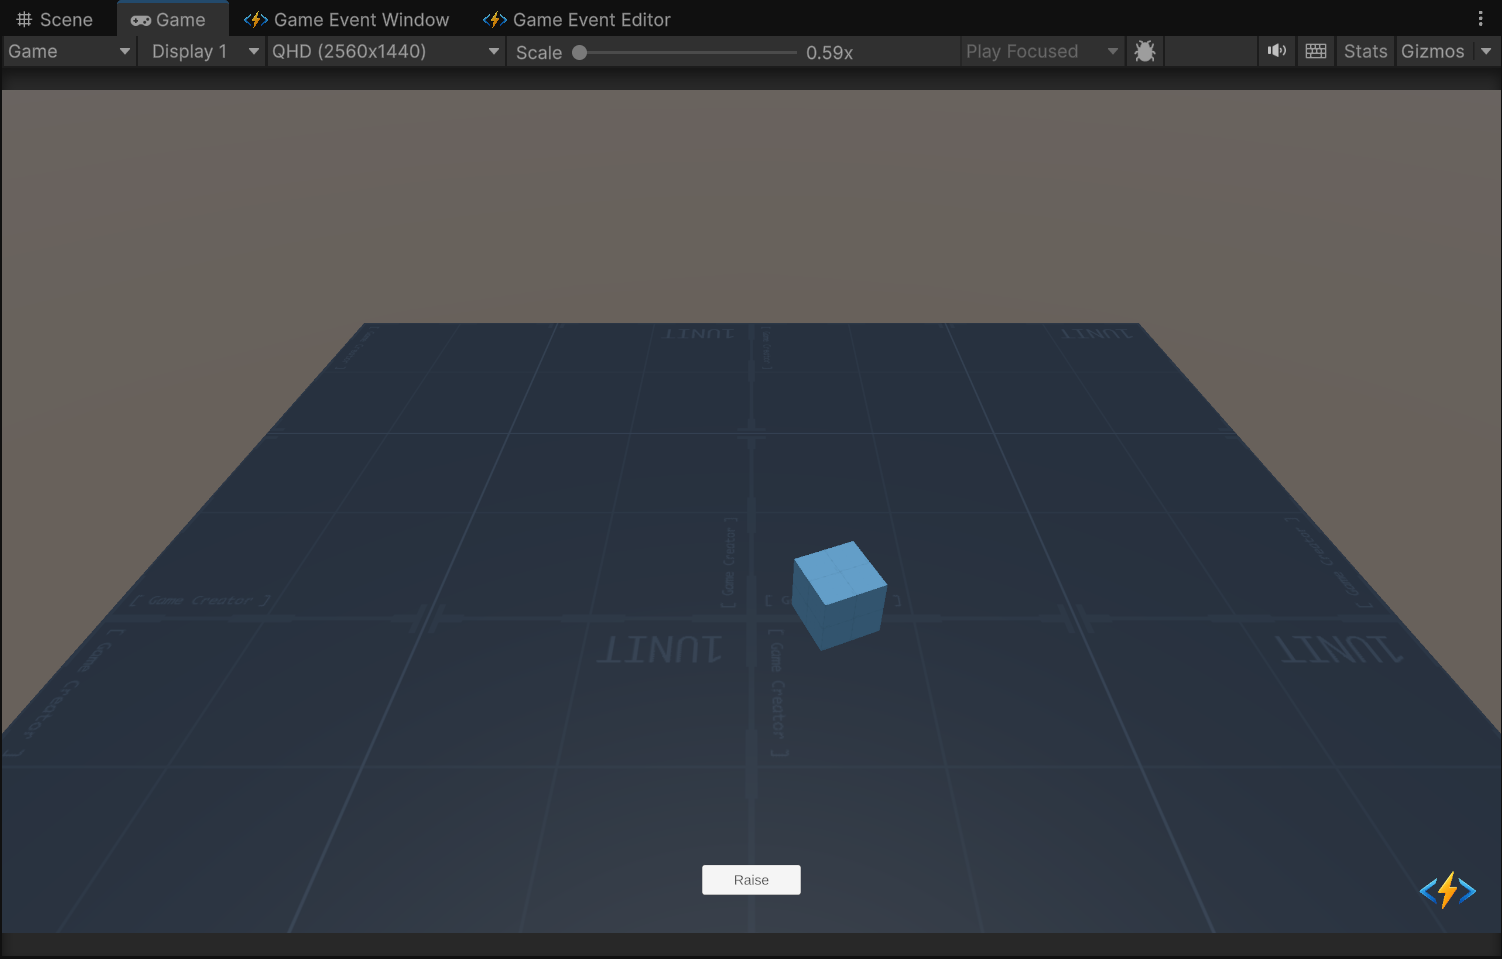Open the window options three-dot menu

pyautogui.click(x=1481, y=19)
